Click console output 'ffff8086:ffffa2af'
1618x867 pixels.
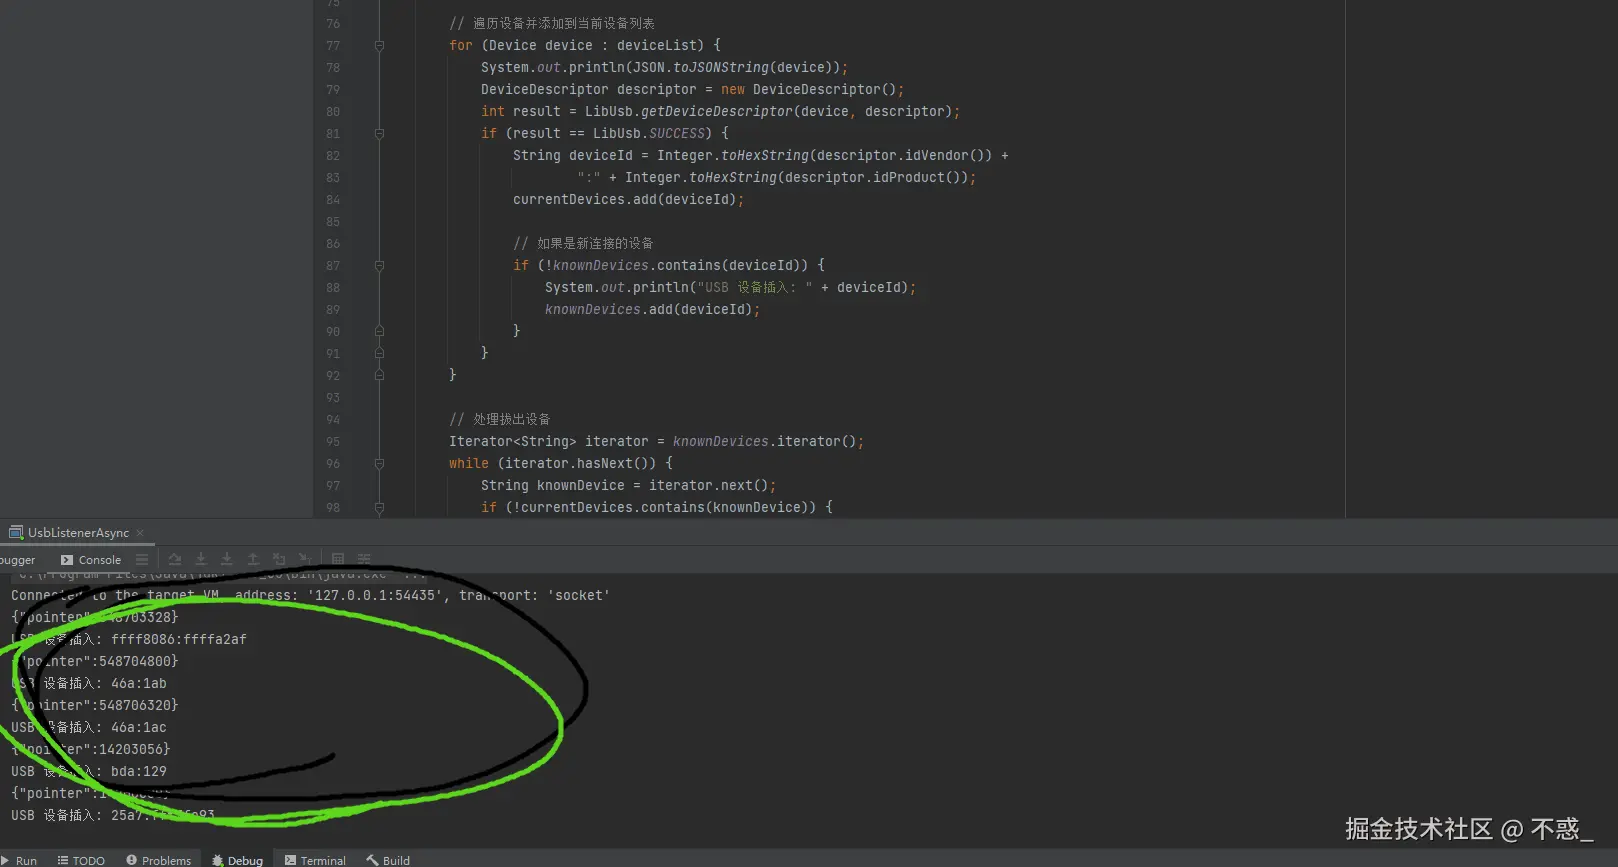[x=179, y=640]
